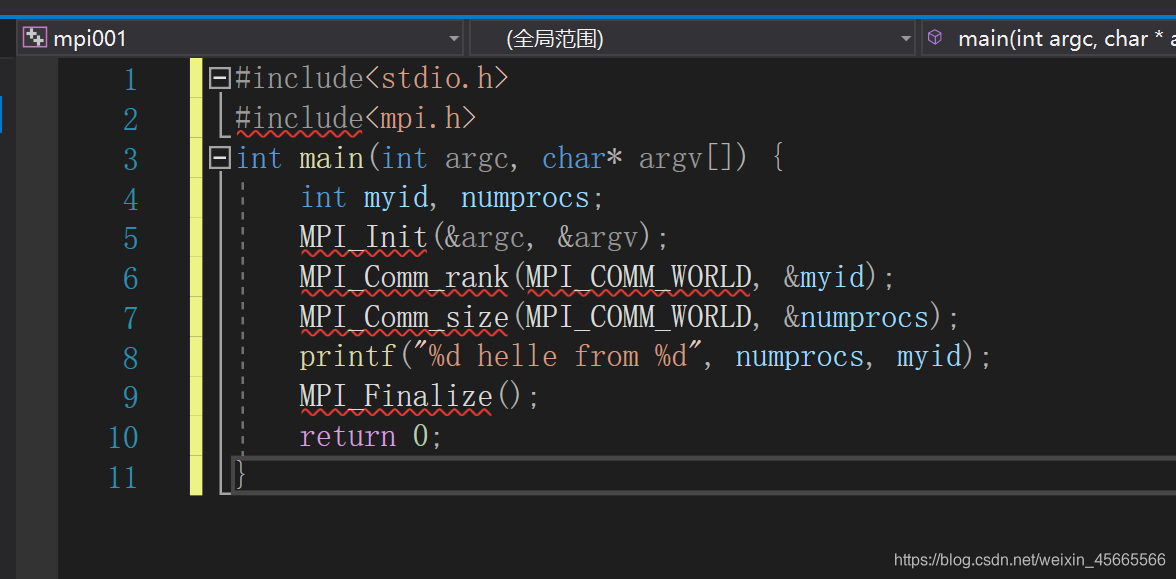
Task: Click &numprocs on line 7
Action: [856, 317]
